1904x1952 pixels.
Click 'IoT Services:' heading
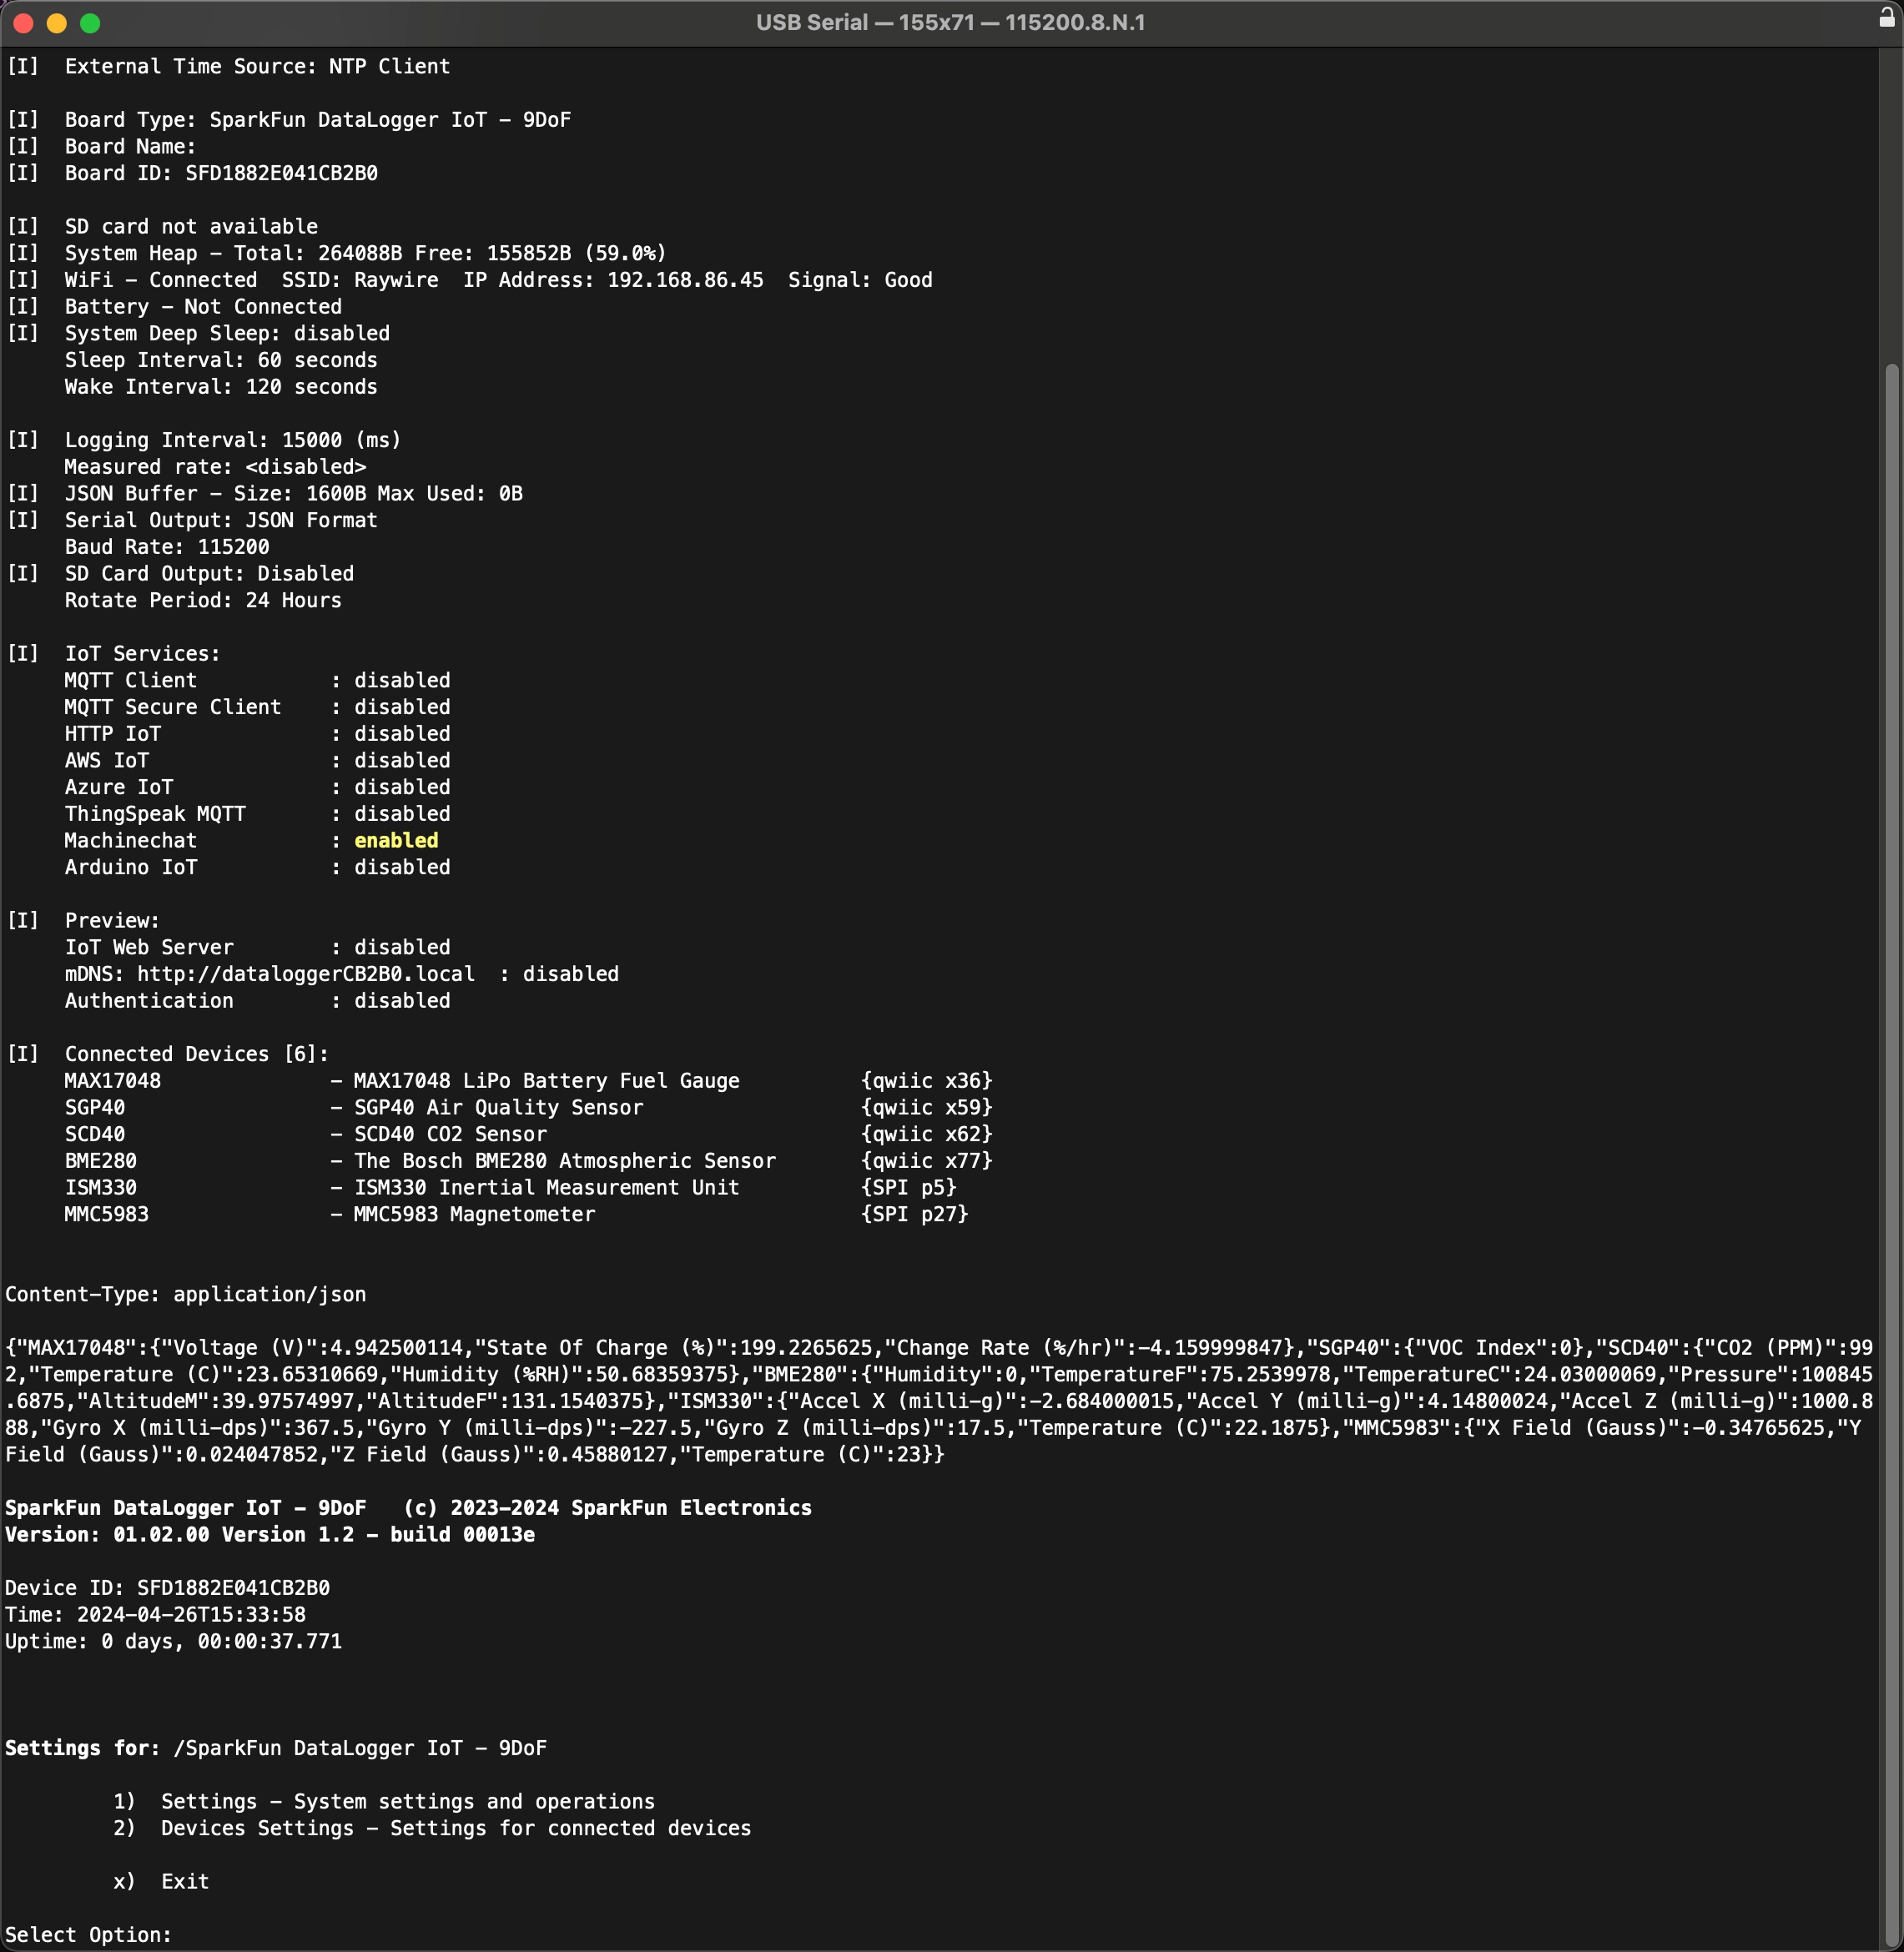coord(142,654)
